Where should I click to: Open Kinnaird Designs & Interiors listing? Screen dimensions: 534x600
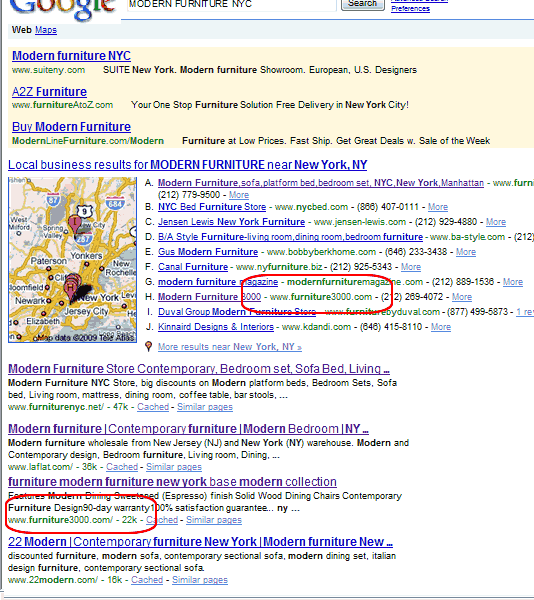(x=216, y=327)
